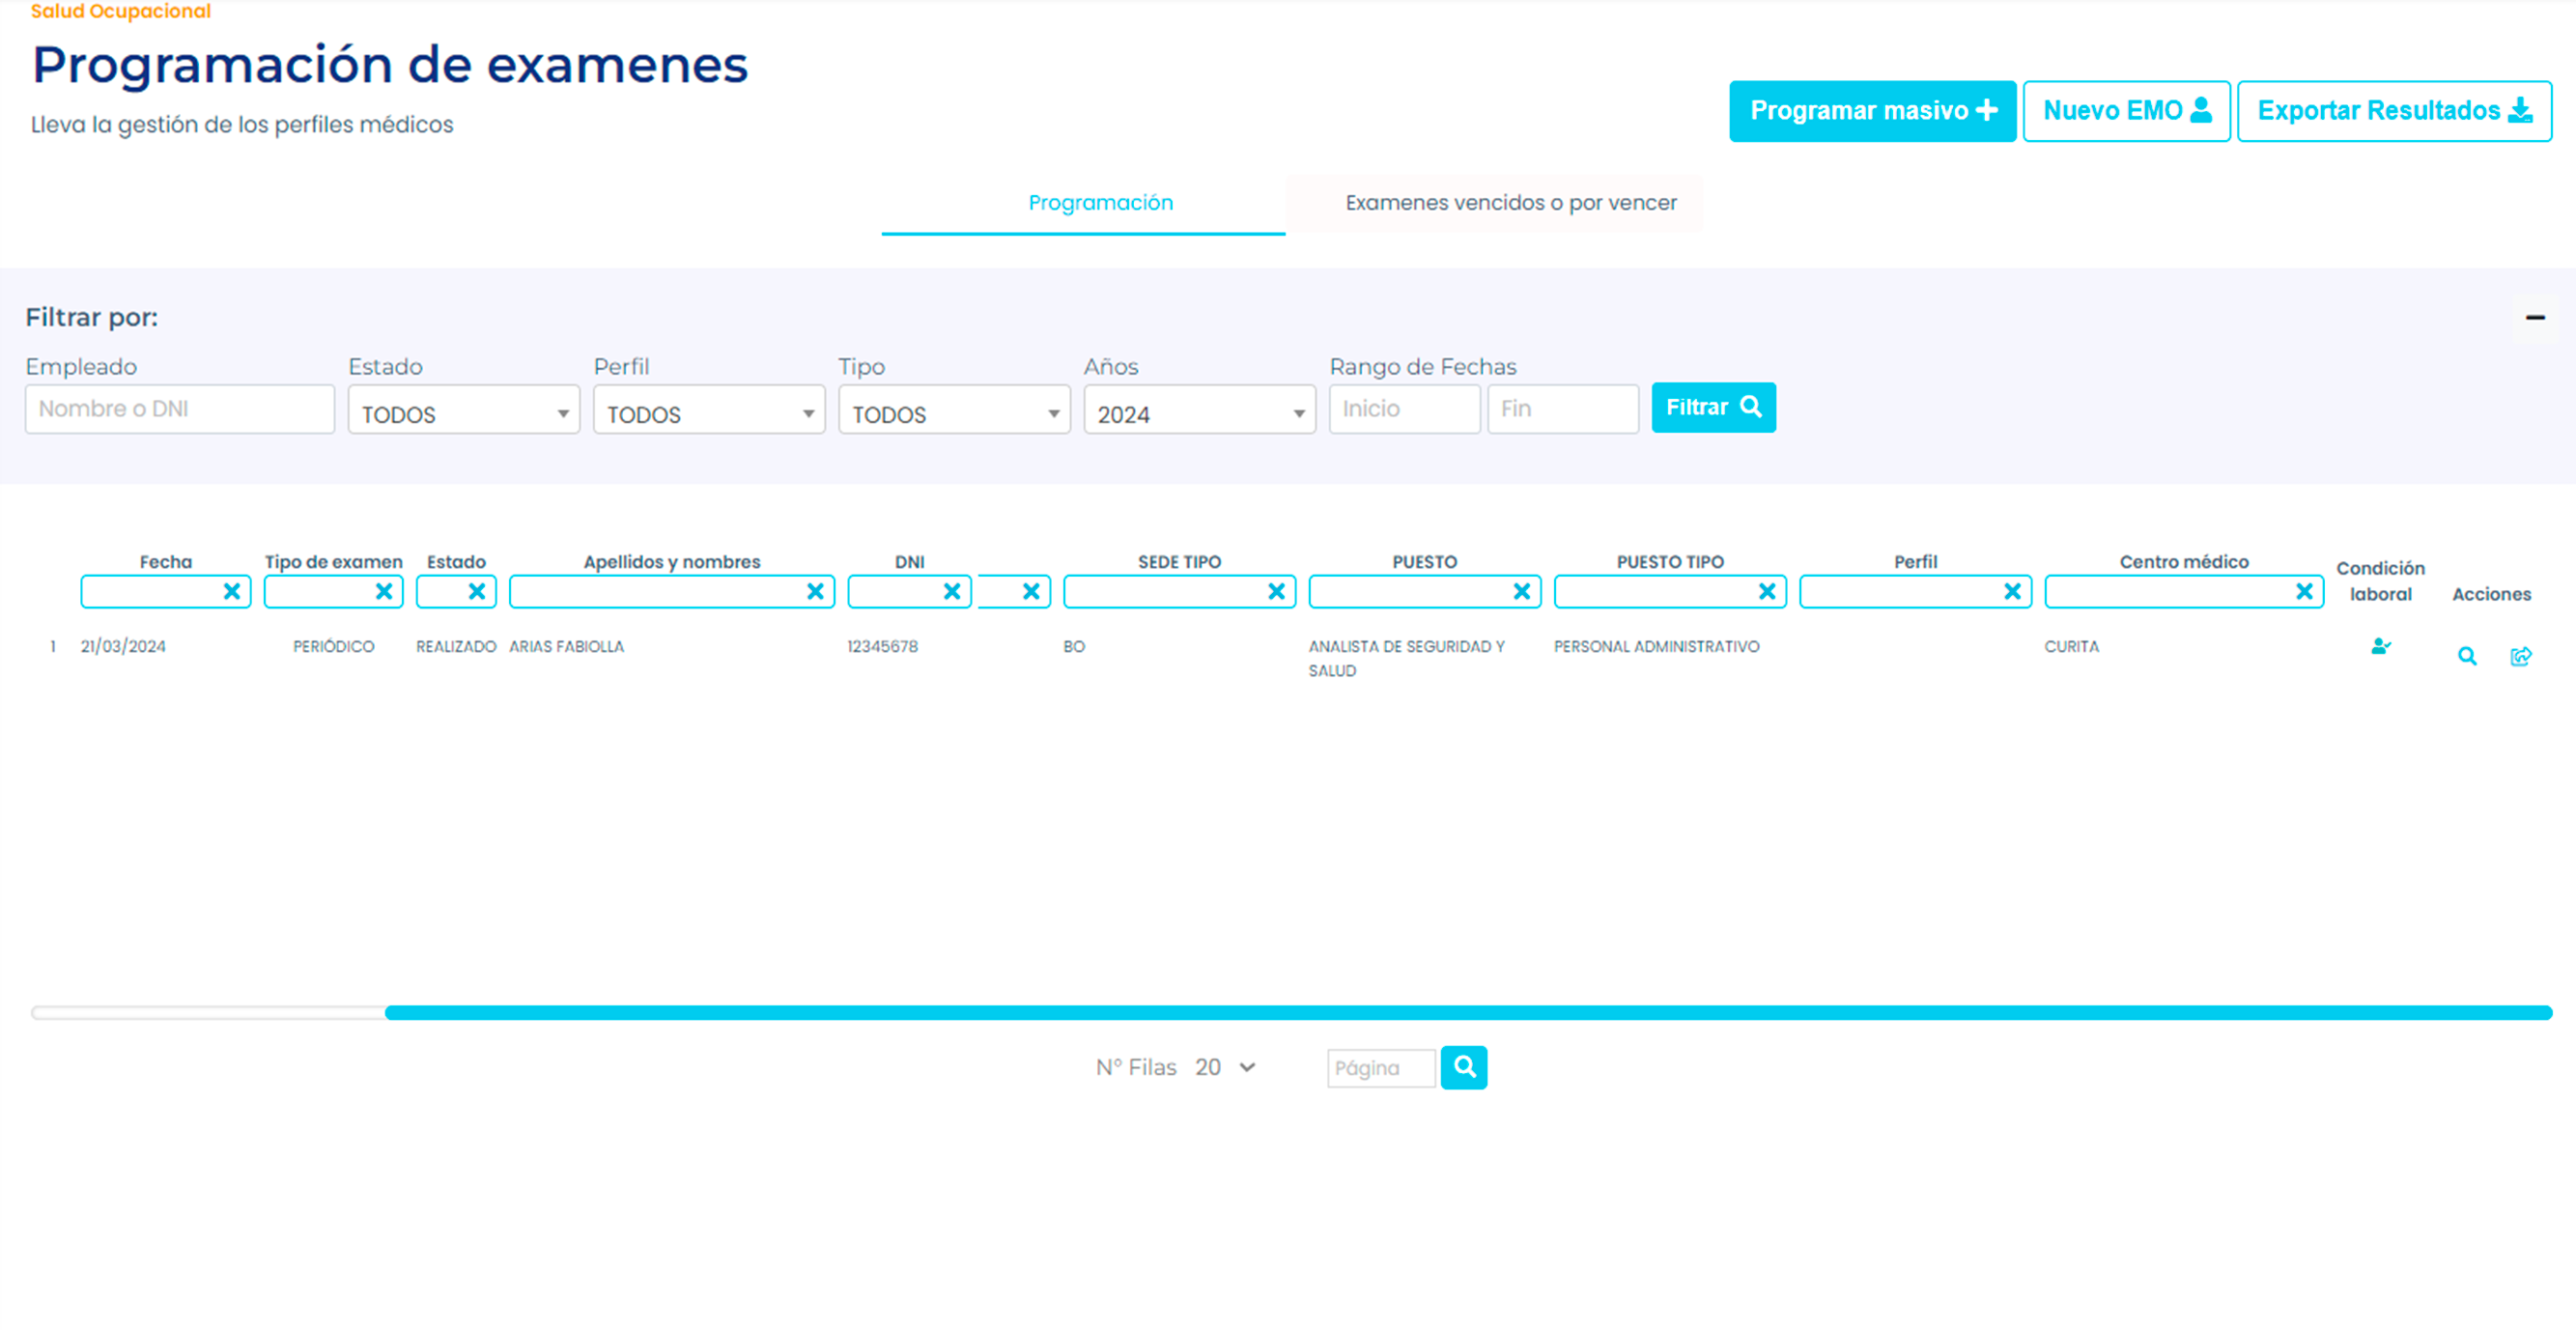Image resolution: width=2576 pixels, height=1330 pixels.
Task: Click the PUESTO TIPO column header
Action: pyautogui.click(x=1670, y=562)
